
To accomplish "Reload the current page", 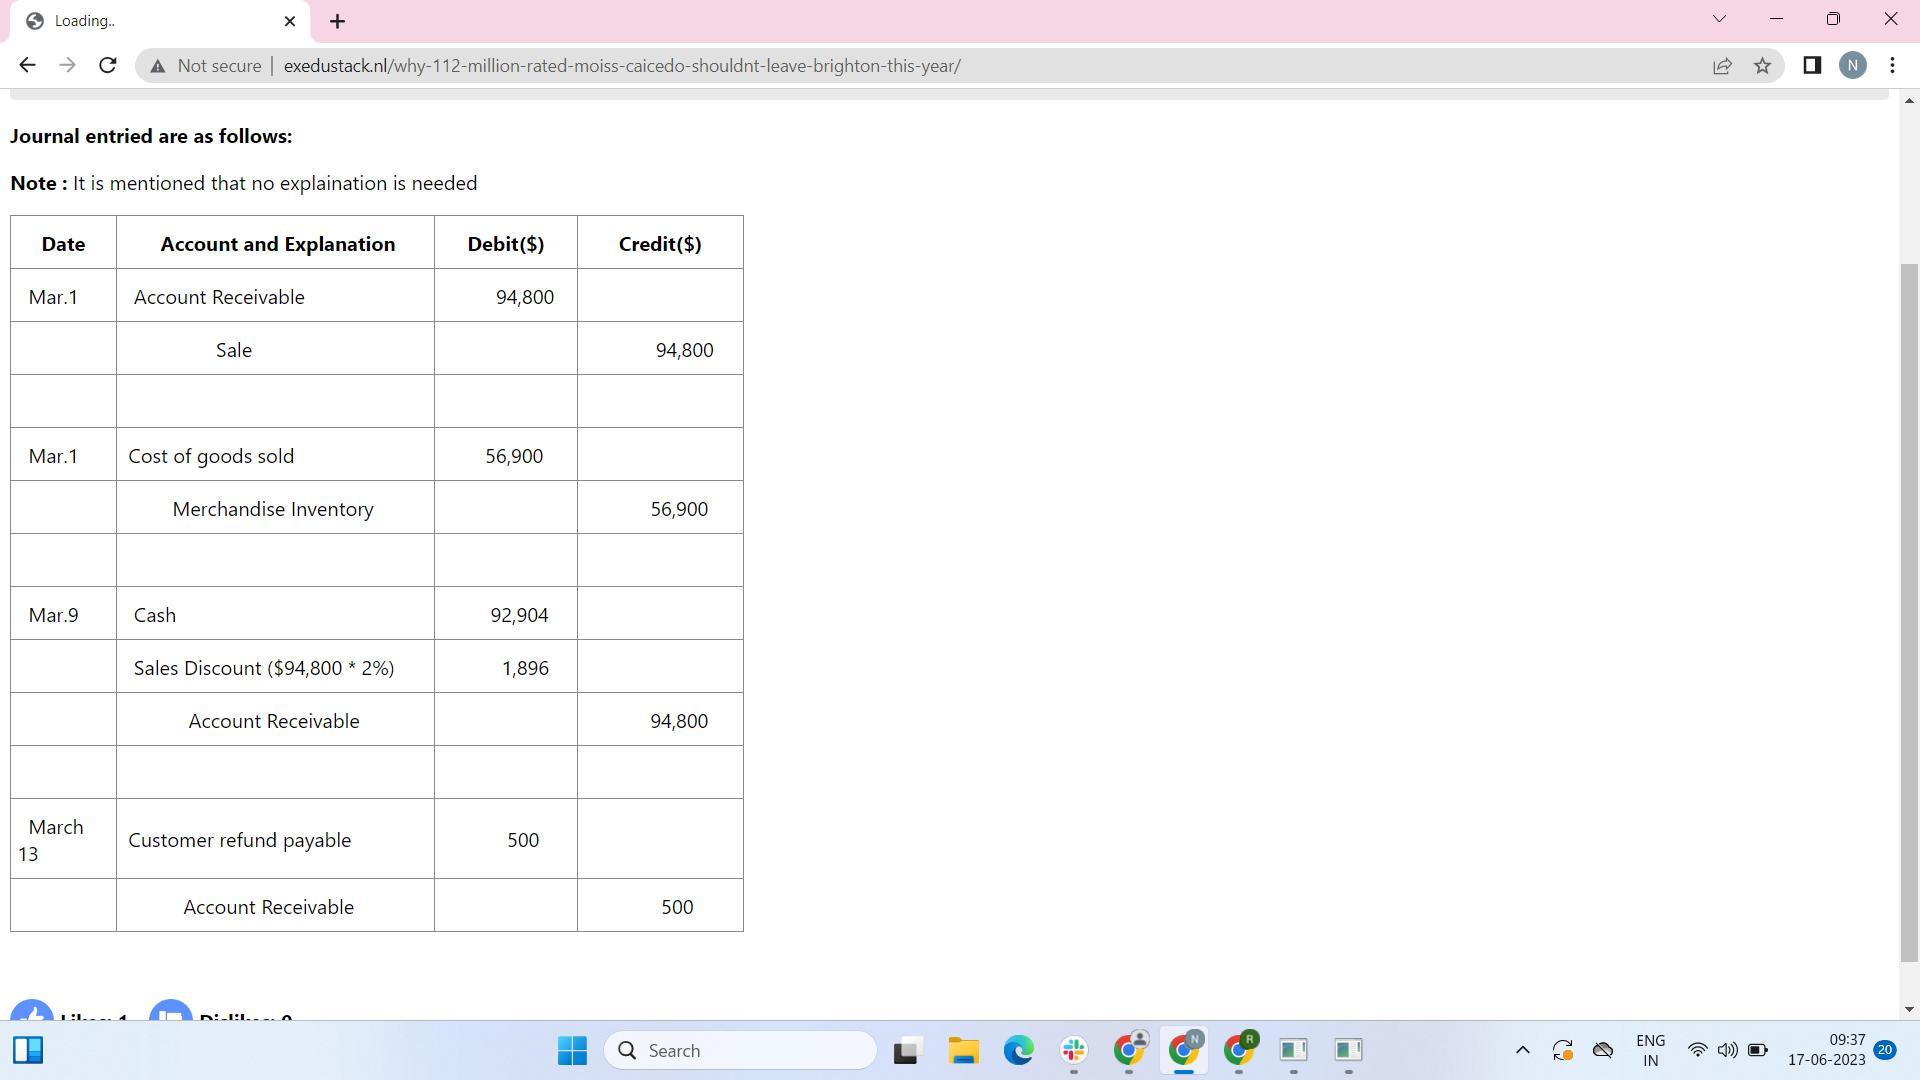I will 108,66.
